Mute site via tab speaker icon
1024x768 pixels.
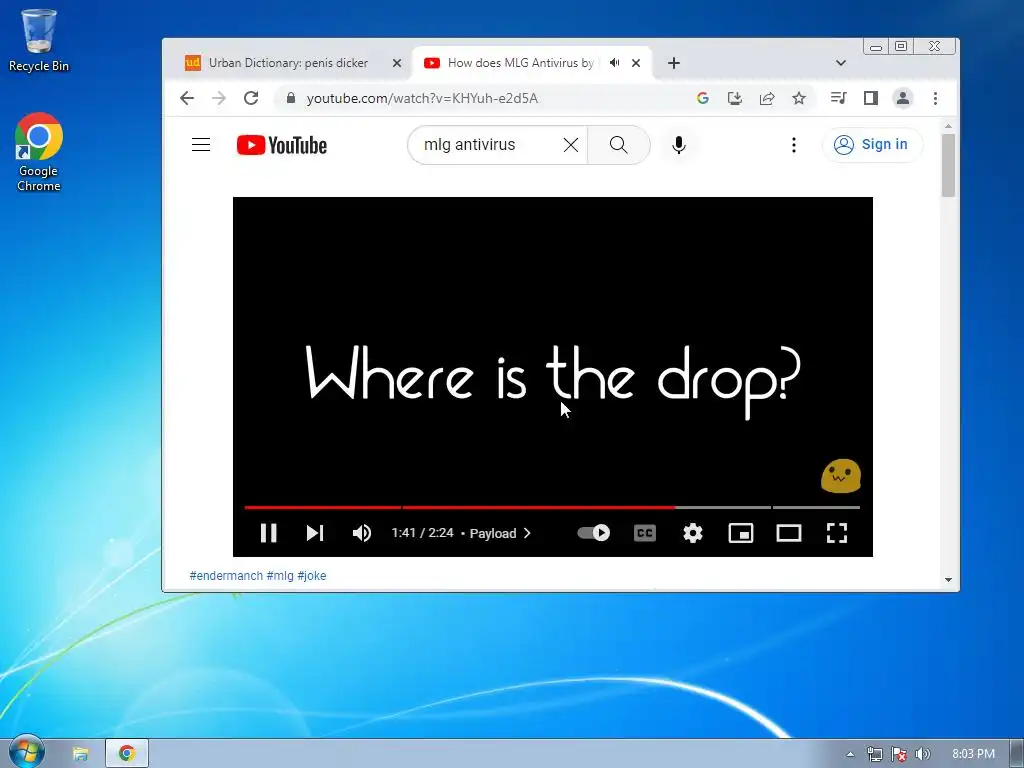[615, 63]
